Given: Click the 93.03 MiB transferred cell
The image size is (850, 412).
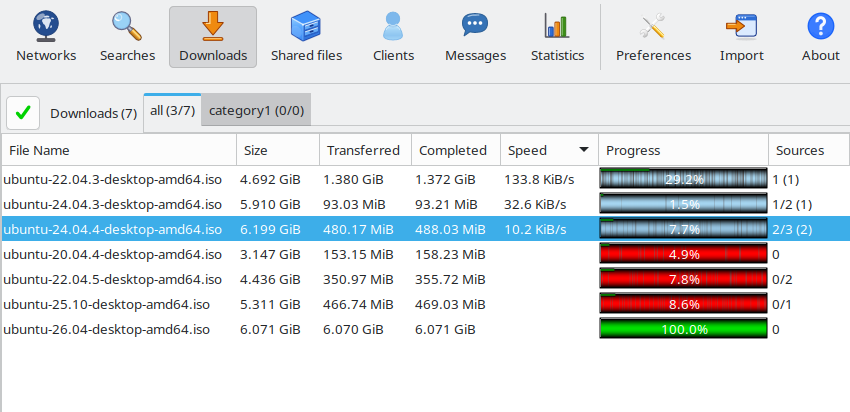Looking at the screenshot, I should (354, 204).
